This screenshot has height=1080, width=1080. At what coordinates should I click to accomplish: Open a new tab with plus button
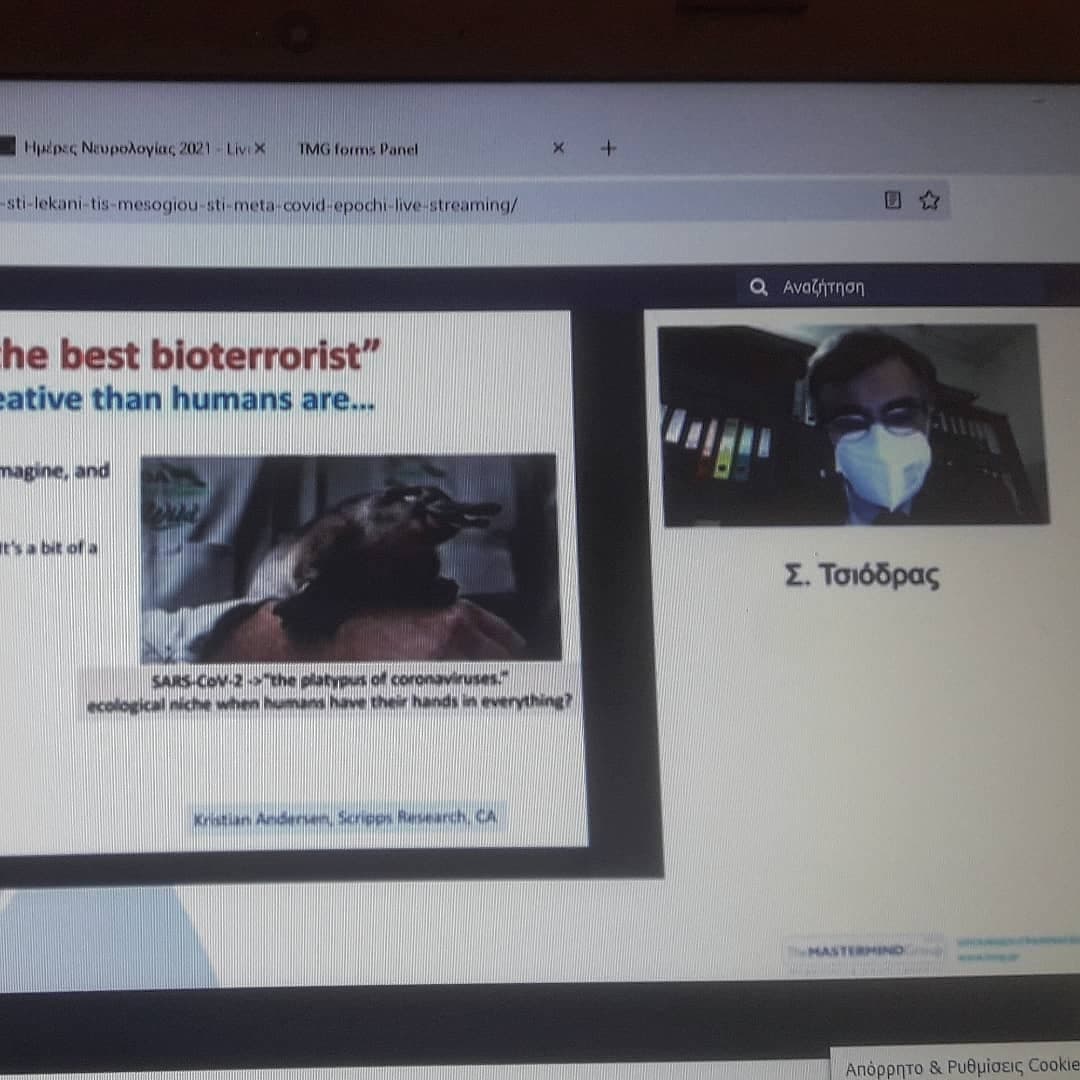(x=608, y=148)
